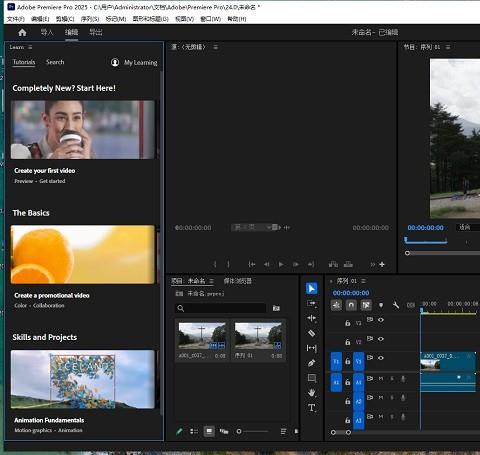Screen dimensions: 480x455
Task: Toggle Linked Selection in timeline
Action: tap(366, 305)
